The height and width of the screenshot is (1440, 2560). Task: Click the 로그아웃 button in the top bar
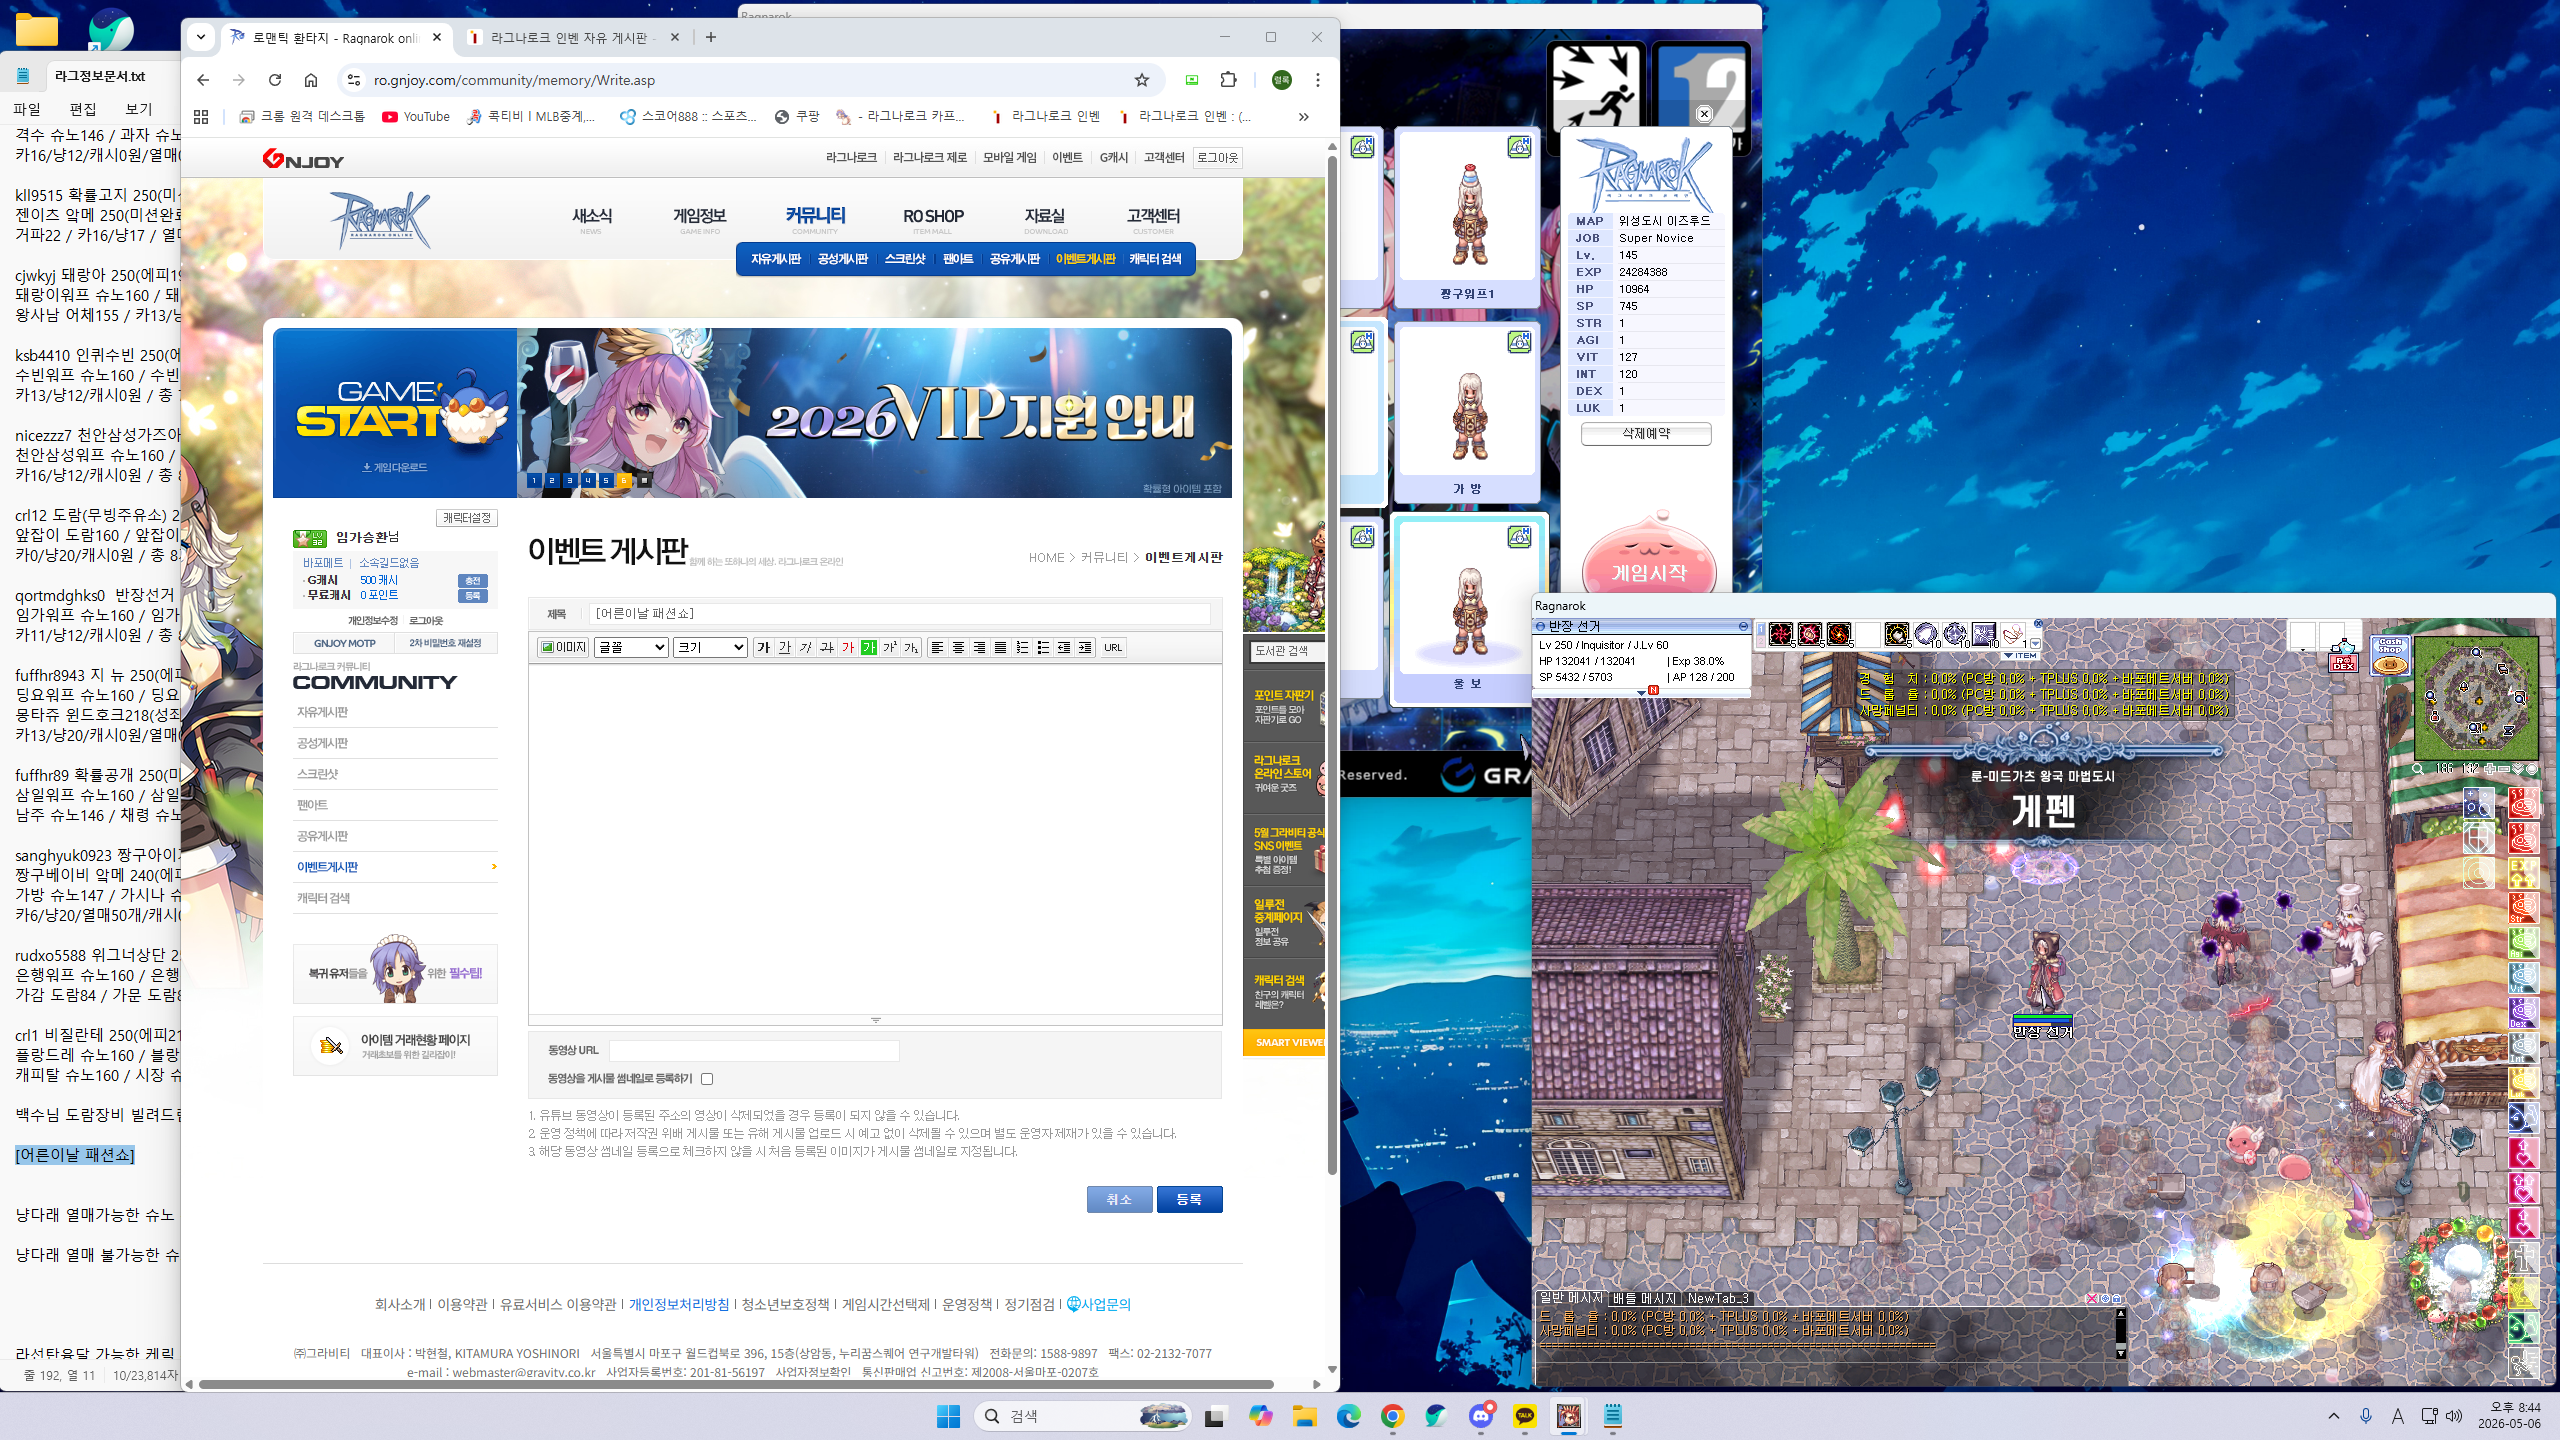[1217, 158]
